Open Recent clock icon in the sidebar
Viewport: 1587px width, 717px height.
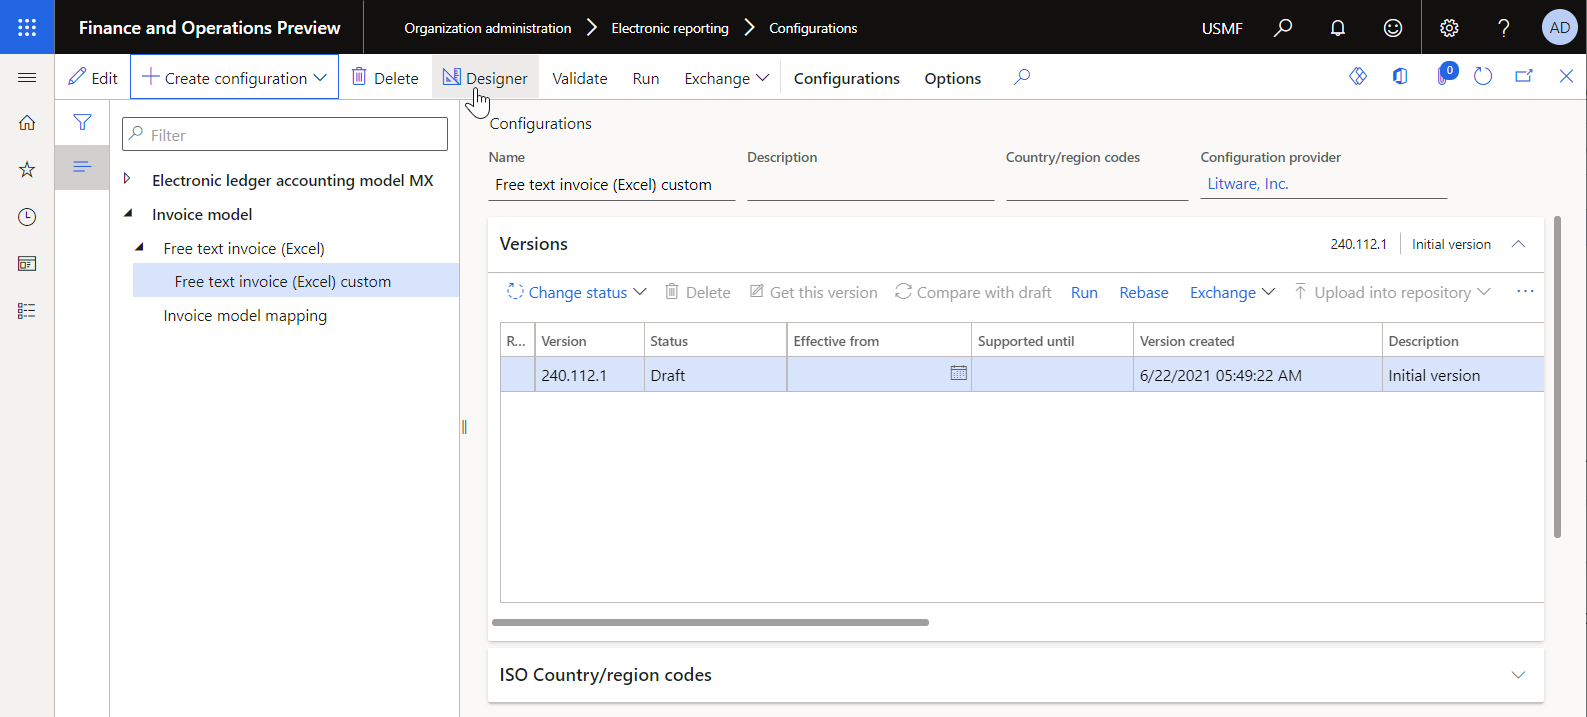point(27,217)
